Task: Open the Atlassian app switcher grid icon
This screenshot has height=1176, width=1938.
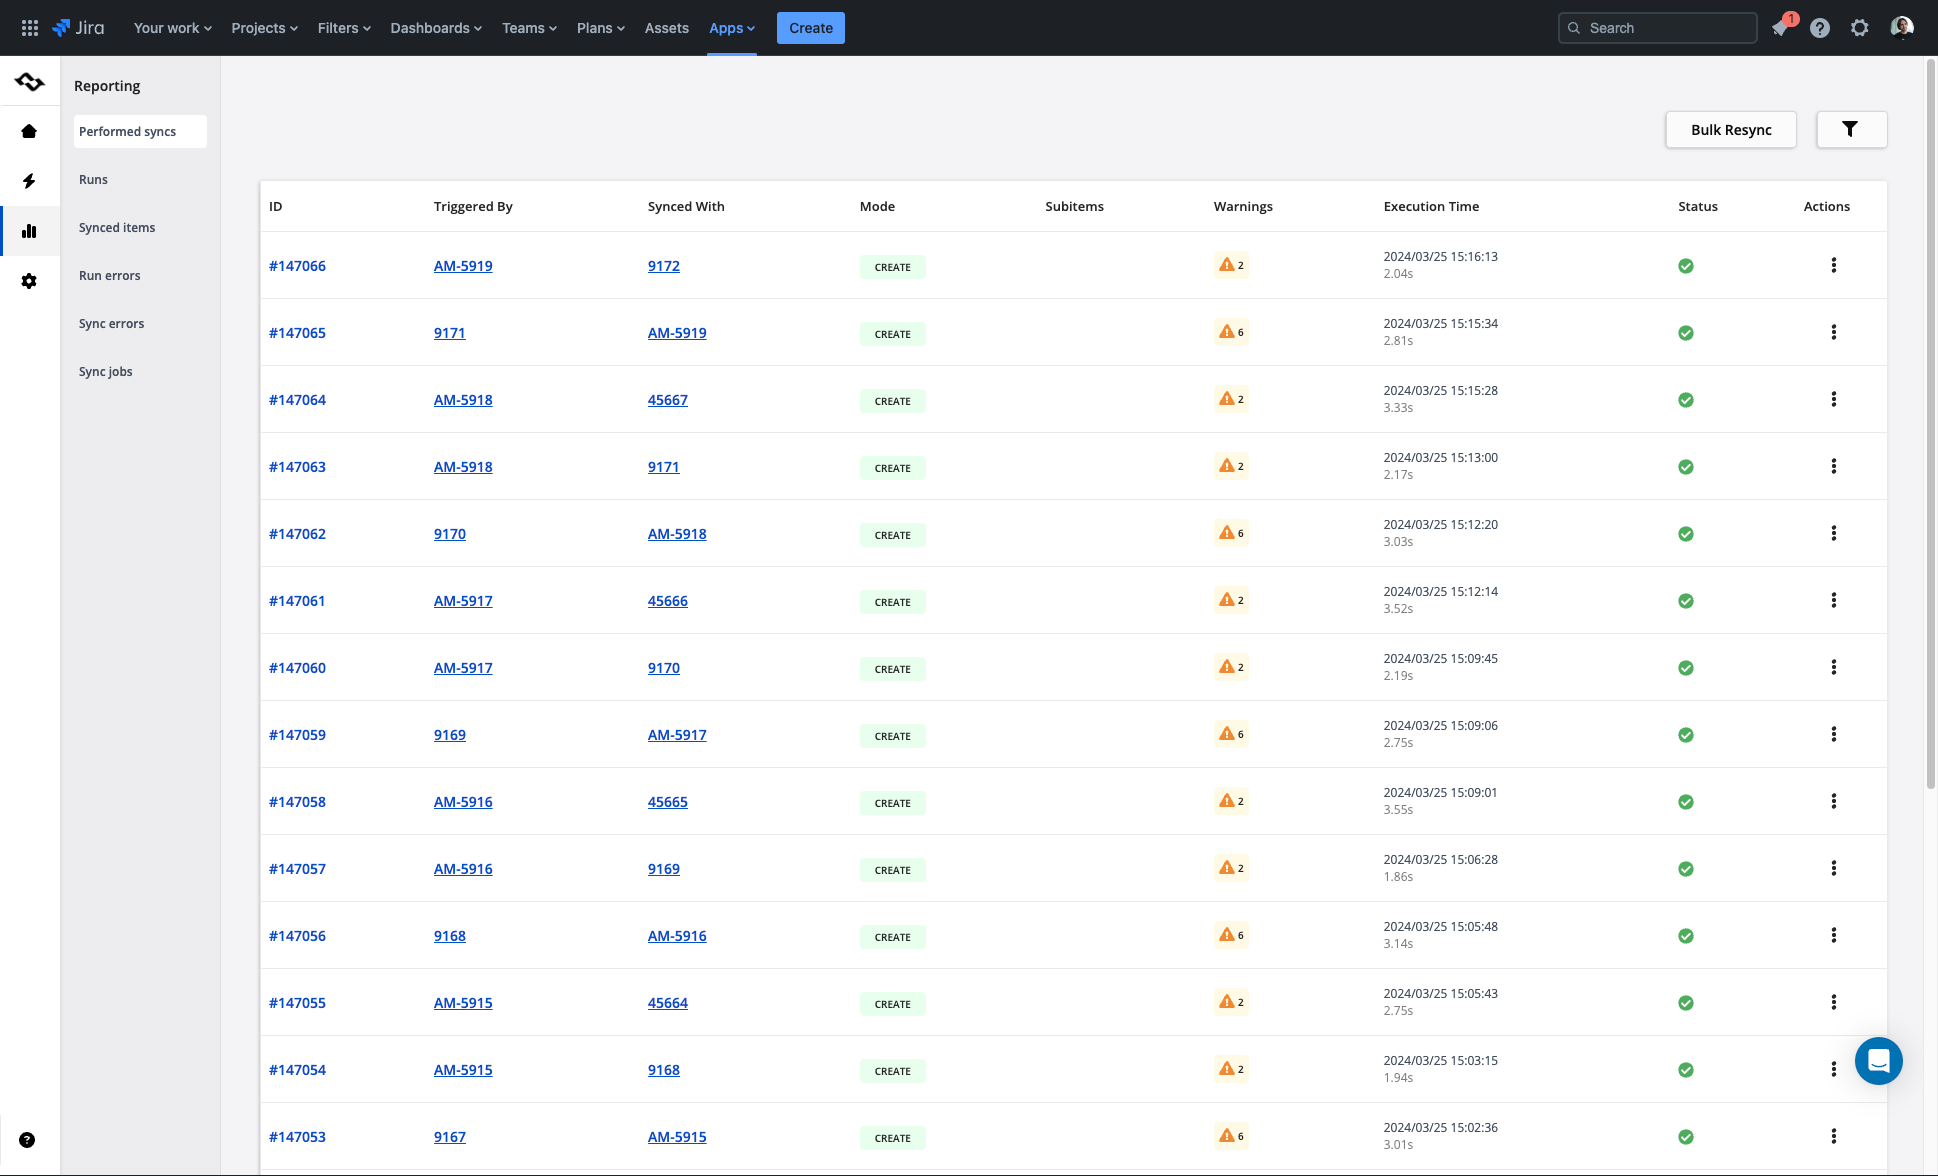Action: 29,27
